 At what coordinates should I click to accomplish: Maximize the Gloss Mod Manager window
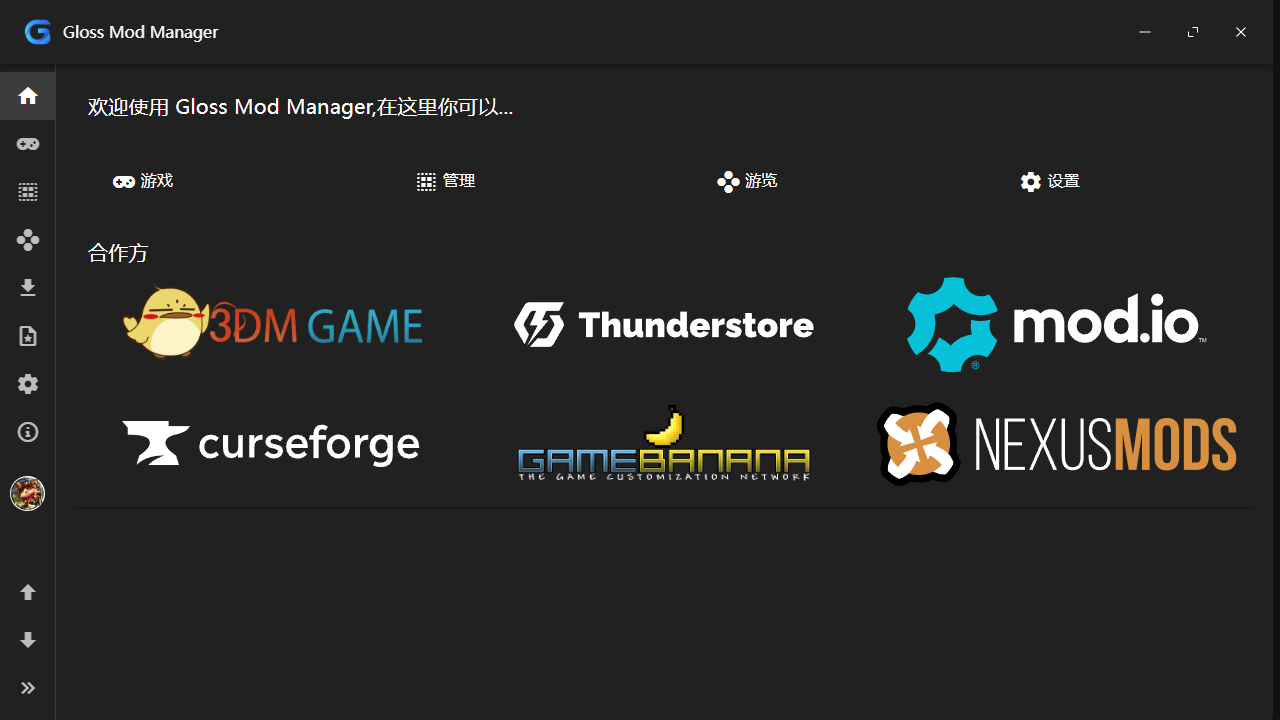click(x=1193, y=32)
